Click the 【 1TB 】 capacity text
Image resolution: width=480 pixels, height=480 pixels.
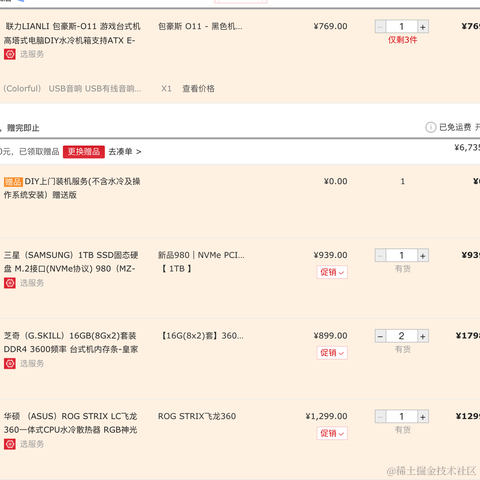coord(177,269)
